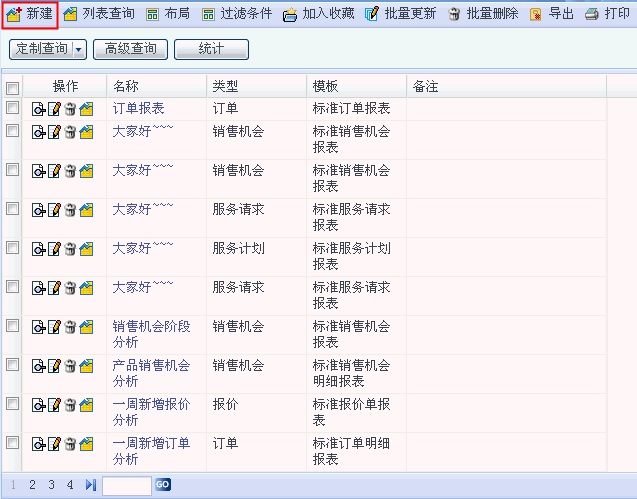
Task: Edit the 订单报表 report with pencil icon
Action: (x=55, y=109)
